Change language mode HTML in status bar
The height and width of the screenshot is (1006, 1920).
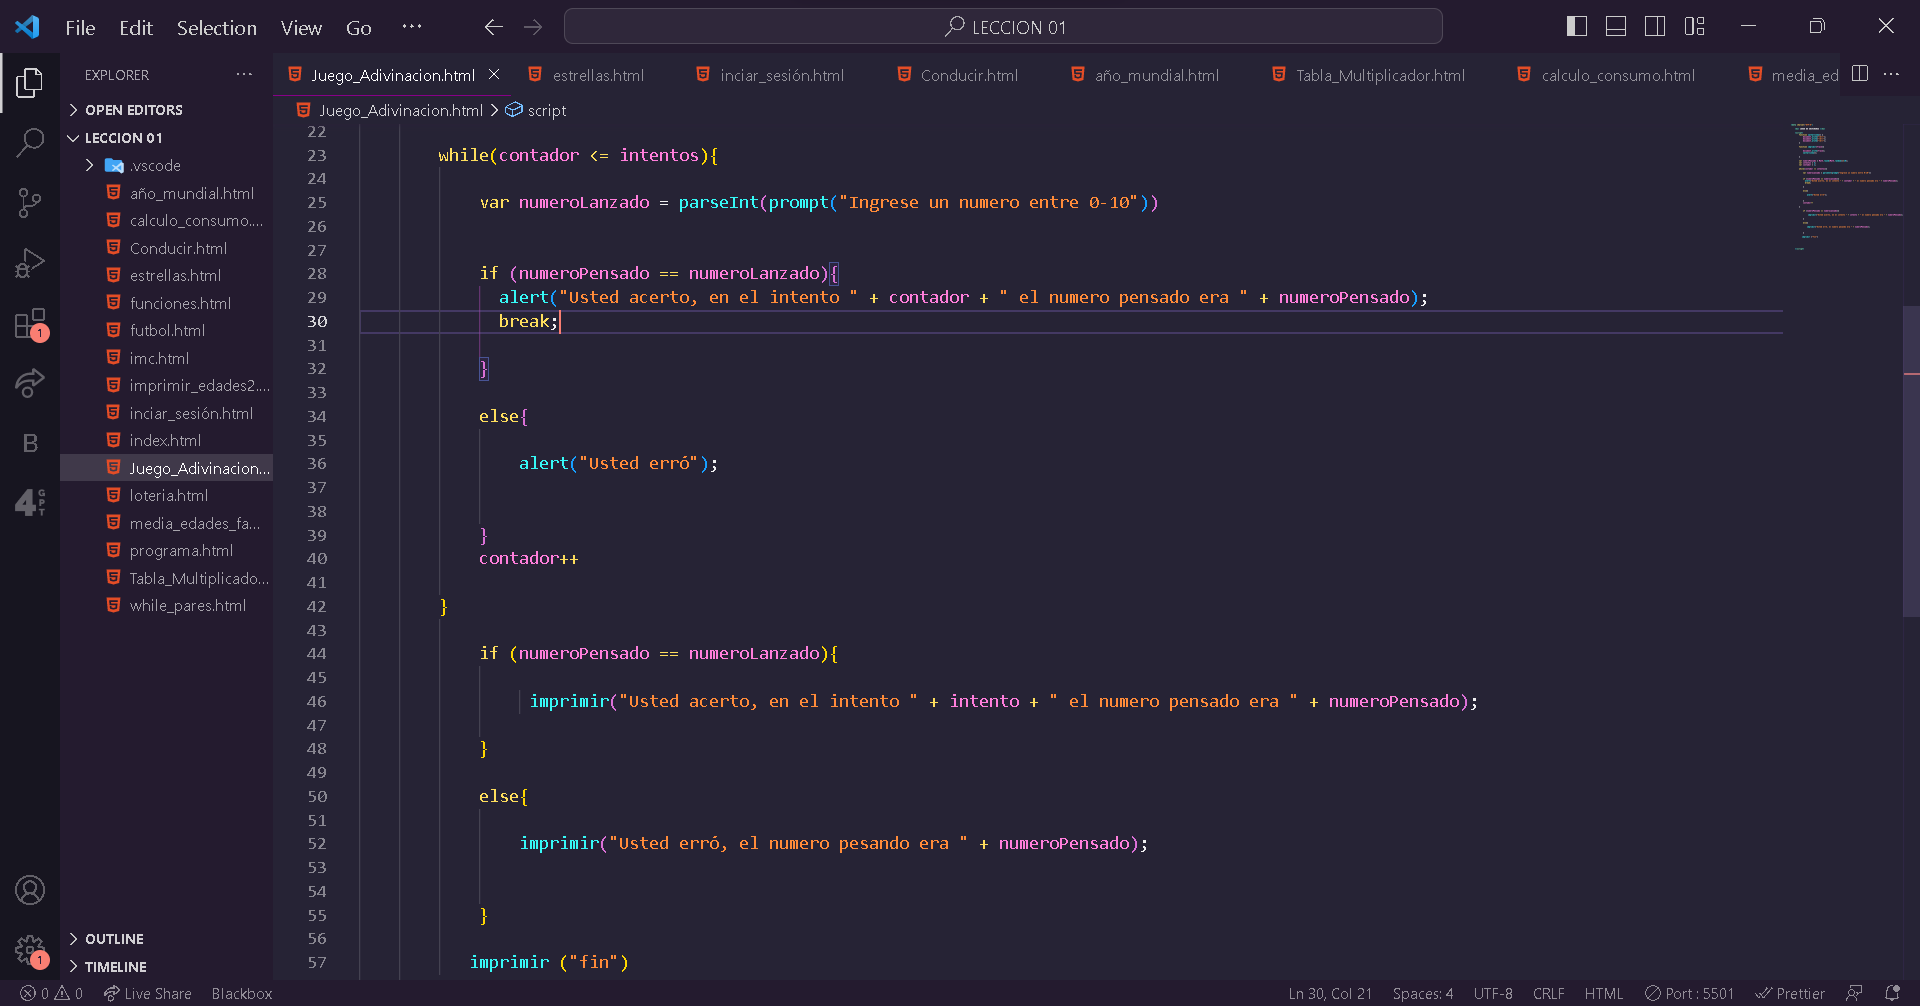(1604, 993)
